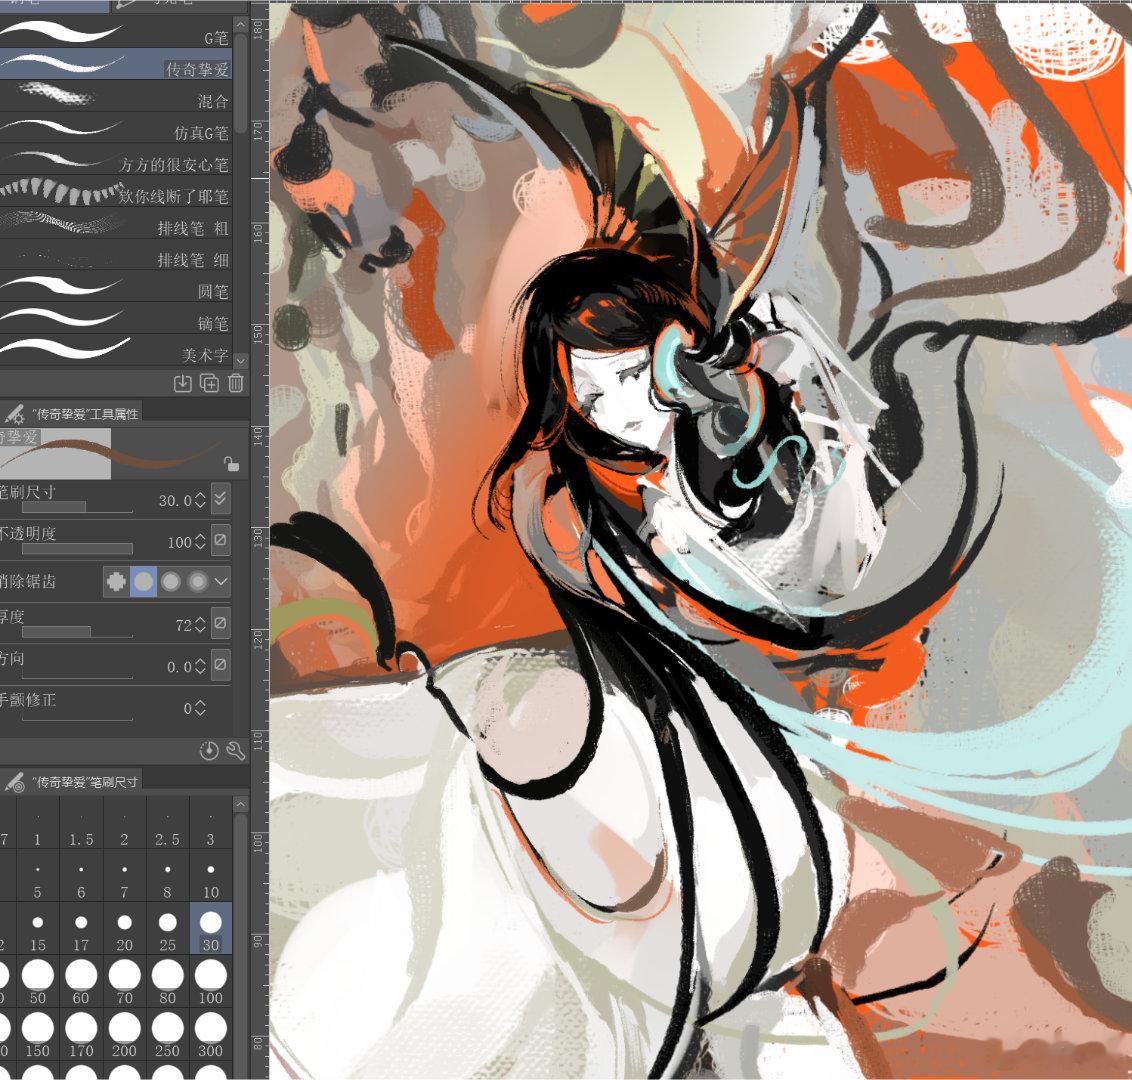Adjust the stabilization (手颤修正) slider
The width and height of the screenshot is (1132, 1080).
coord(77,715)
